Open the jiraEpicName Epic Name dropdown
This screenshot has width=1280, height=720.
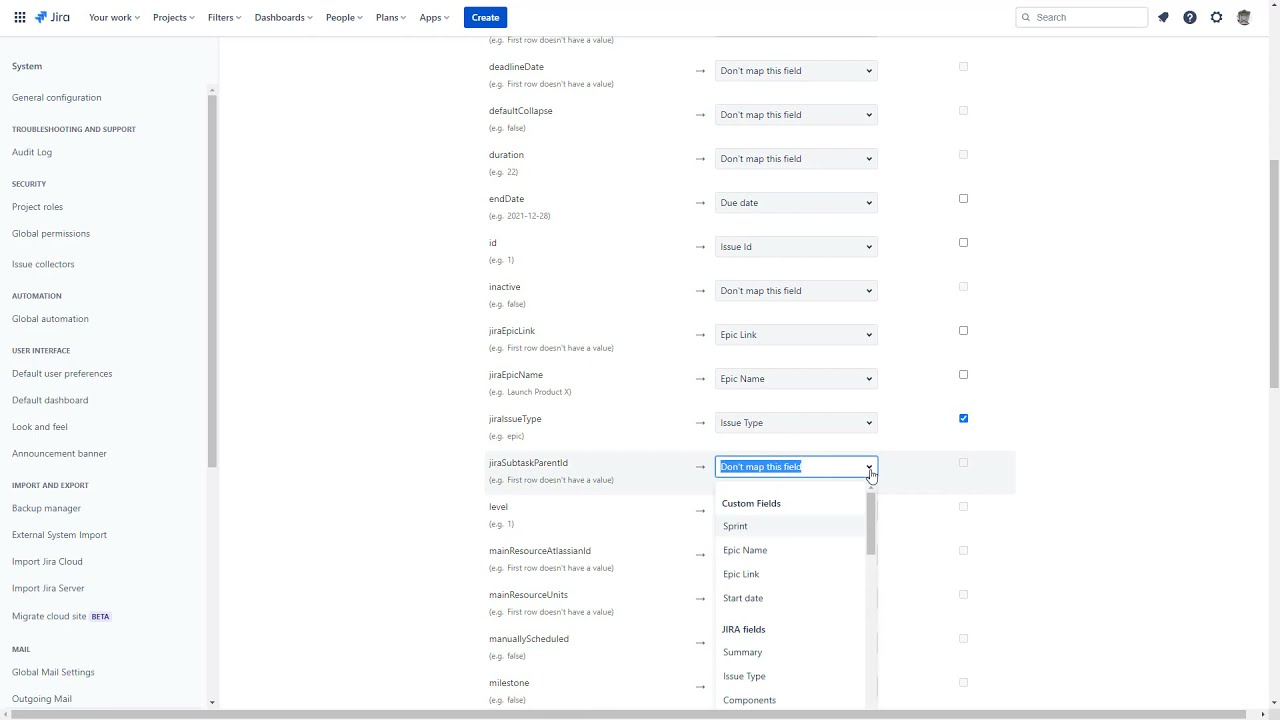coord(796,379)
